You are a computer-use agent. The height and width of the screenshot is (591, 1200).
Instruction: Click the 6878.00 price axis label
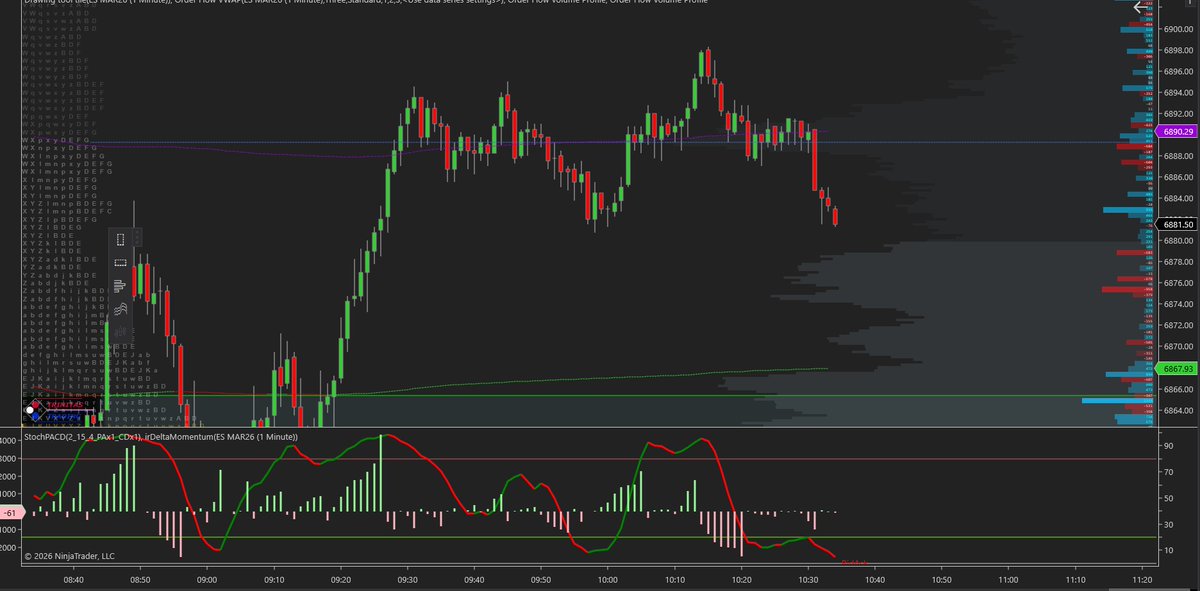point(1178,262)
